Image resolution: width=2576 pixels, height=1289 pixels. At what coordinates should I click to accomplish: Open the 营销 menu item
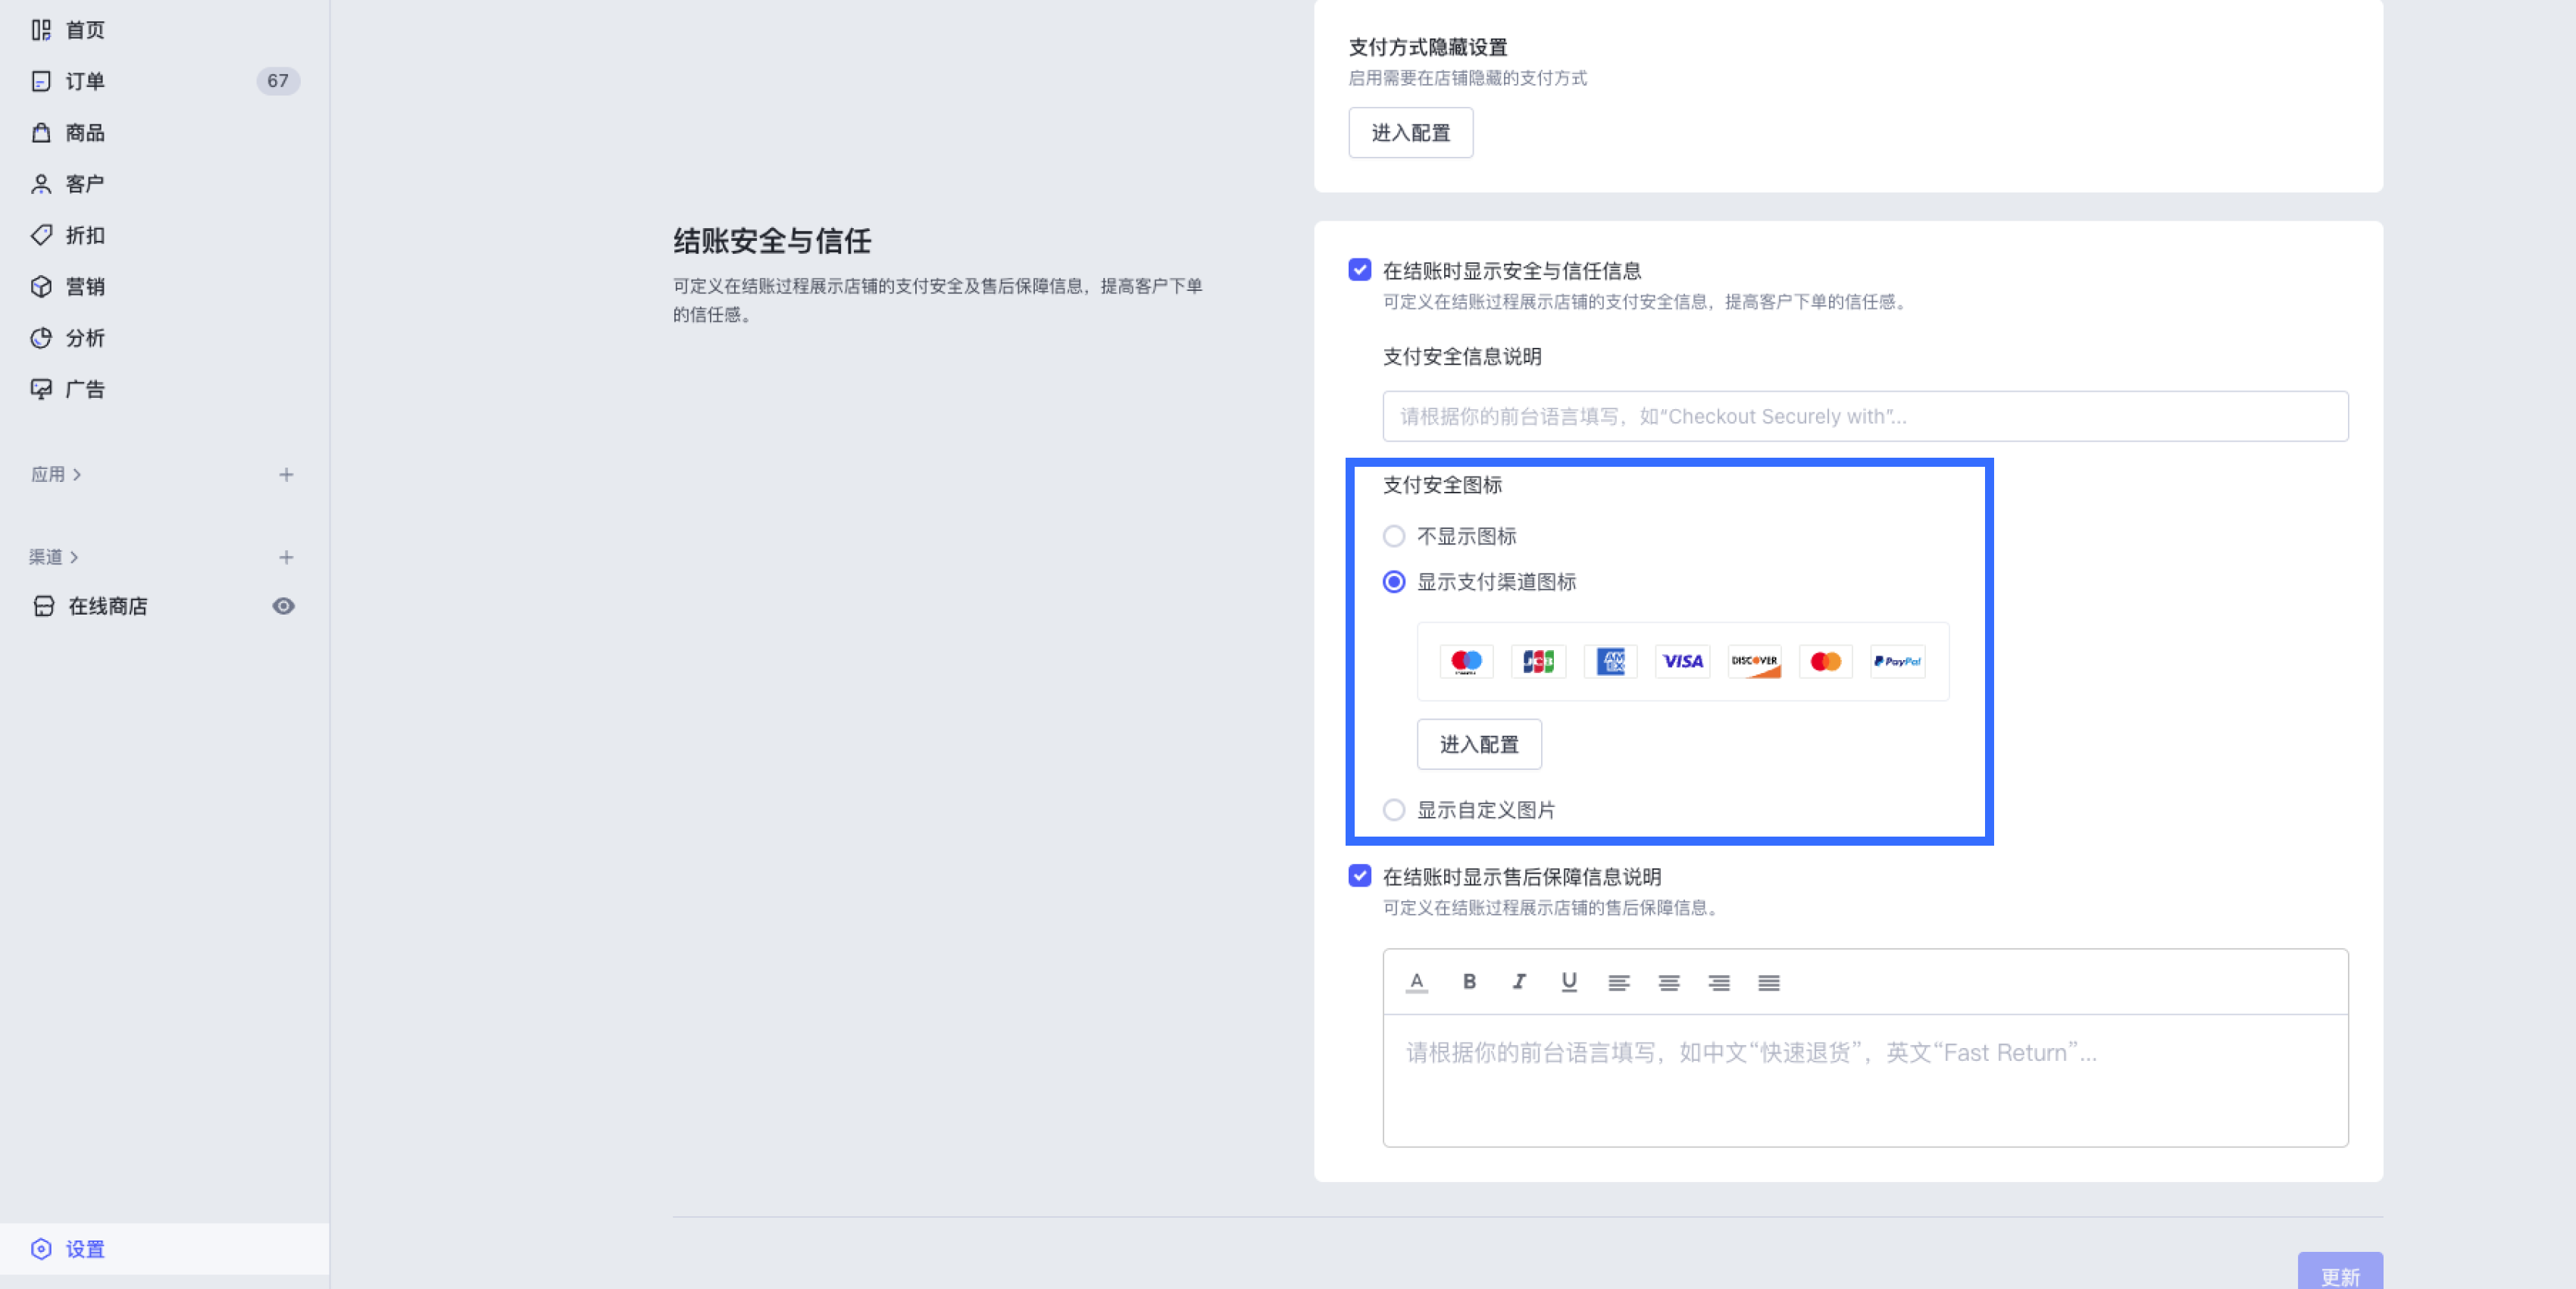pos(85,287)
